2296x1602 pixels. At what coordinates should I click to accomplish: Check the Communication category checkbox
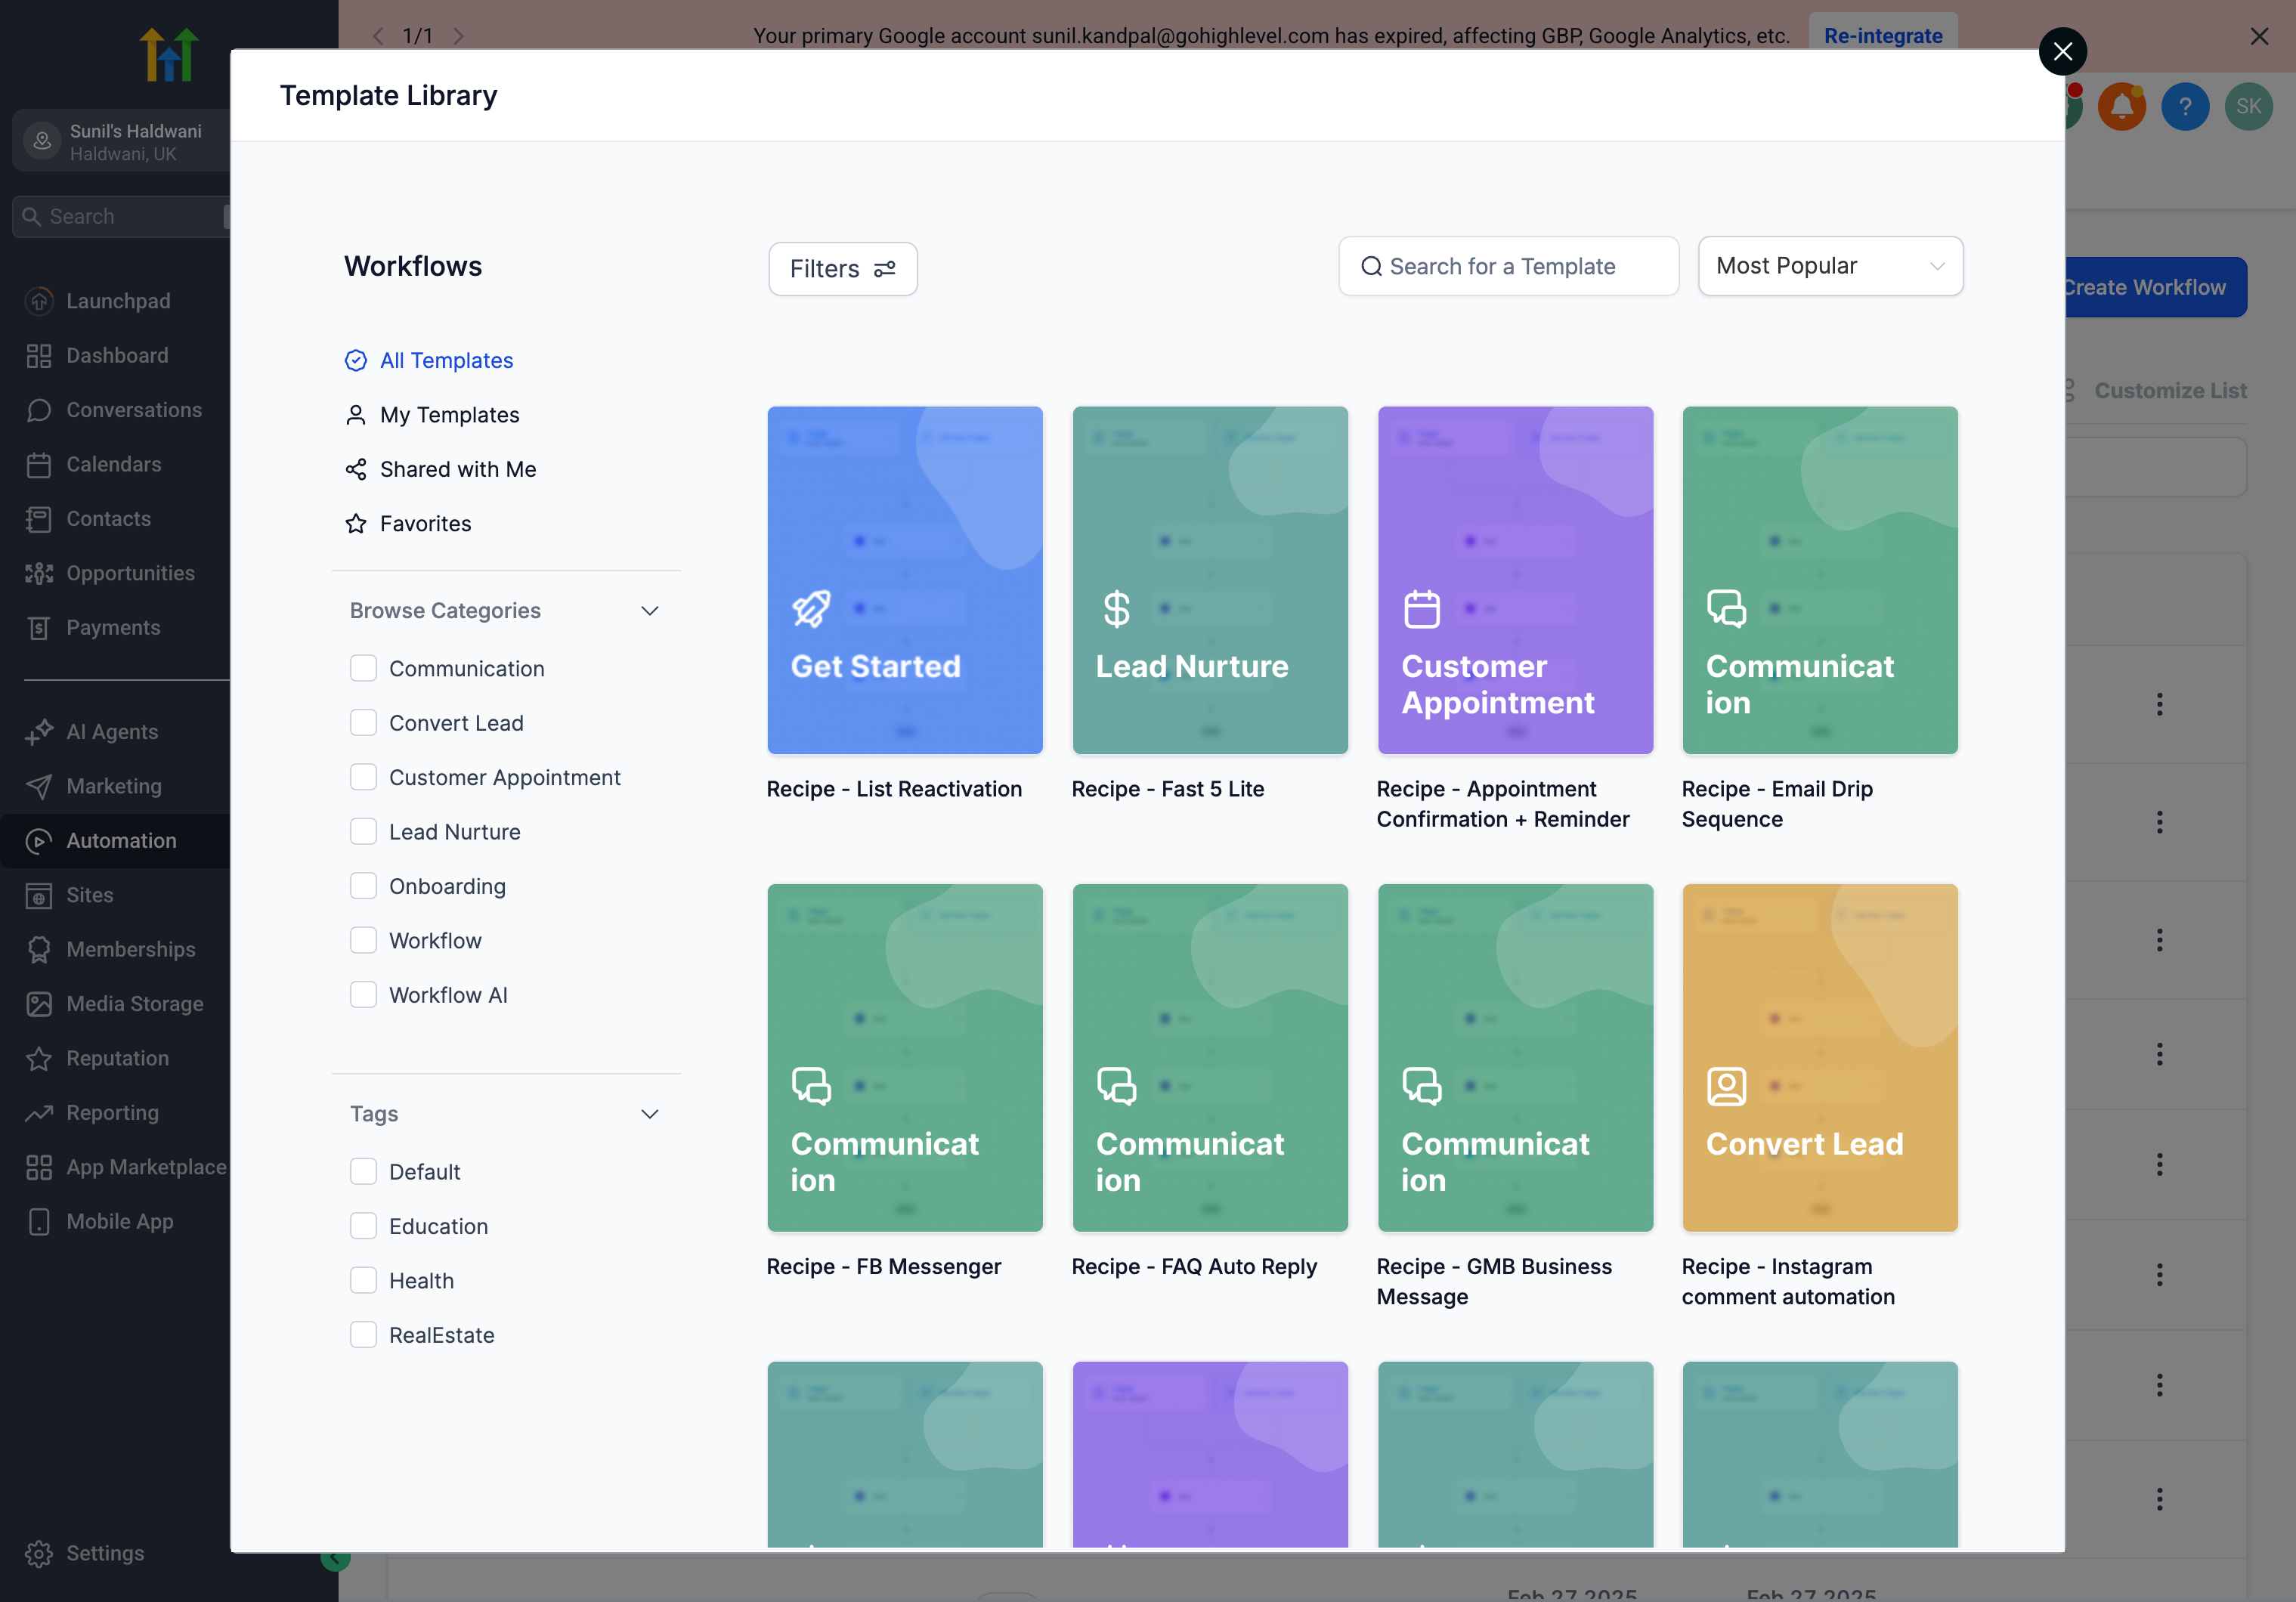click(x=363, y=669)
